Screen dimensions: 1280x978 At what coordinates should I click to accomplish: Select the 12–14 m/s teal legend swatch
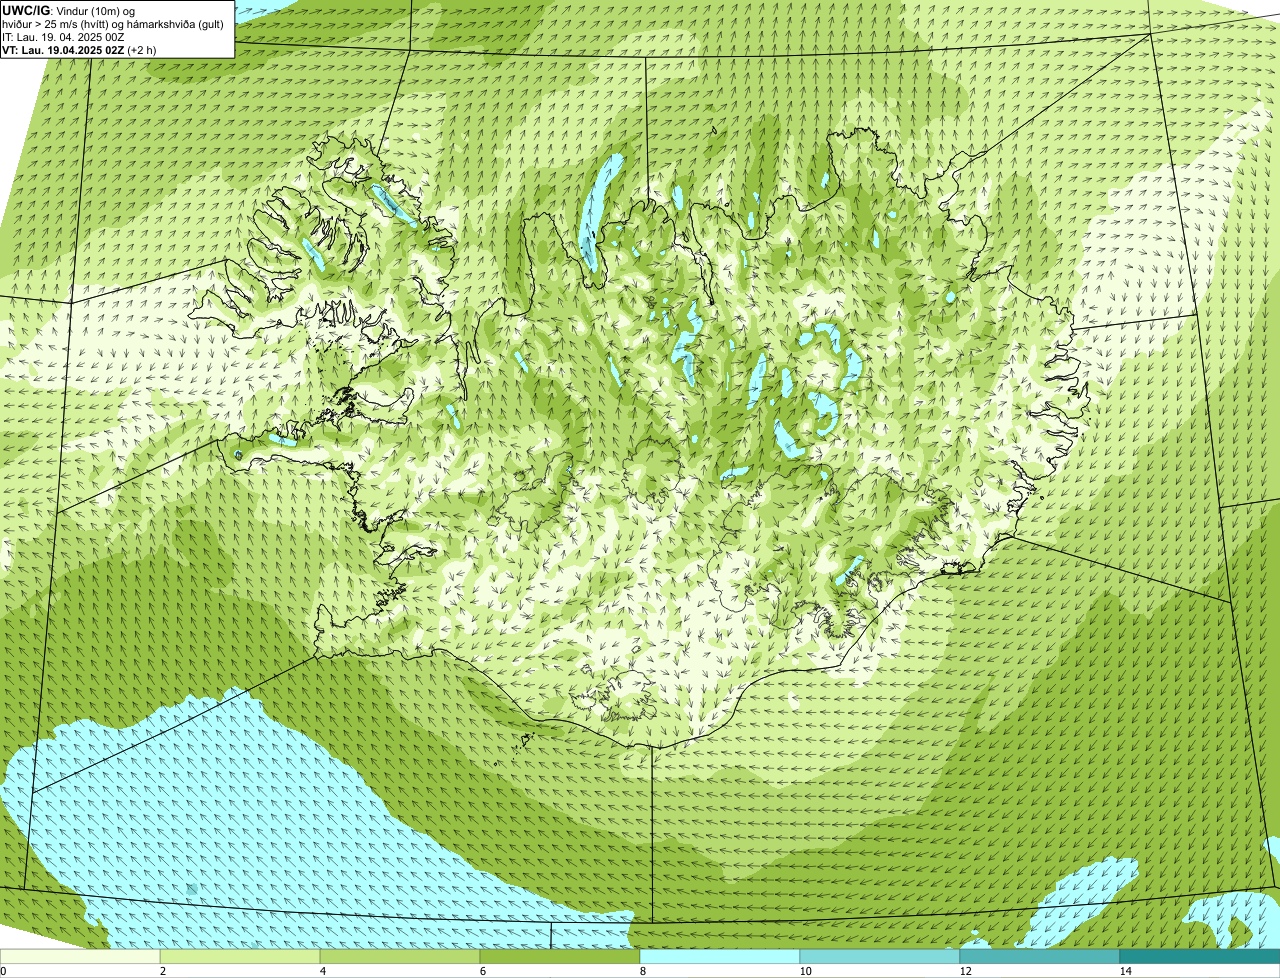click(x=1040, y=957)
